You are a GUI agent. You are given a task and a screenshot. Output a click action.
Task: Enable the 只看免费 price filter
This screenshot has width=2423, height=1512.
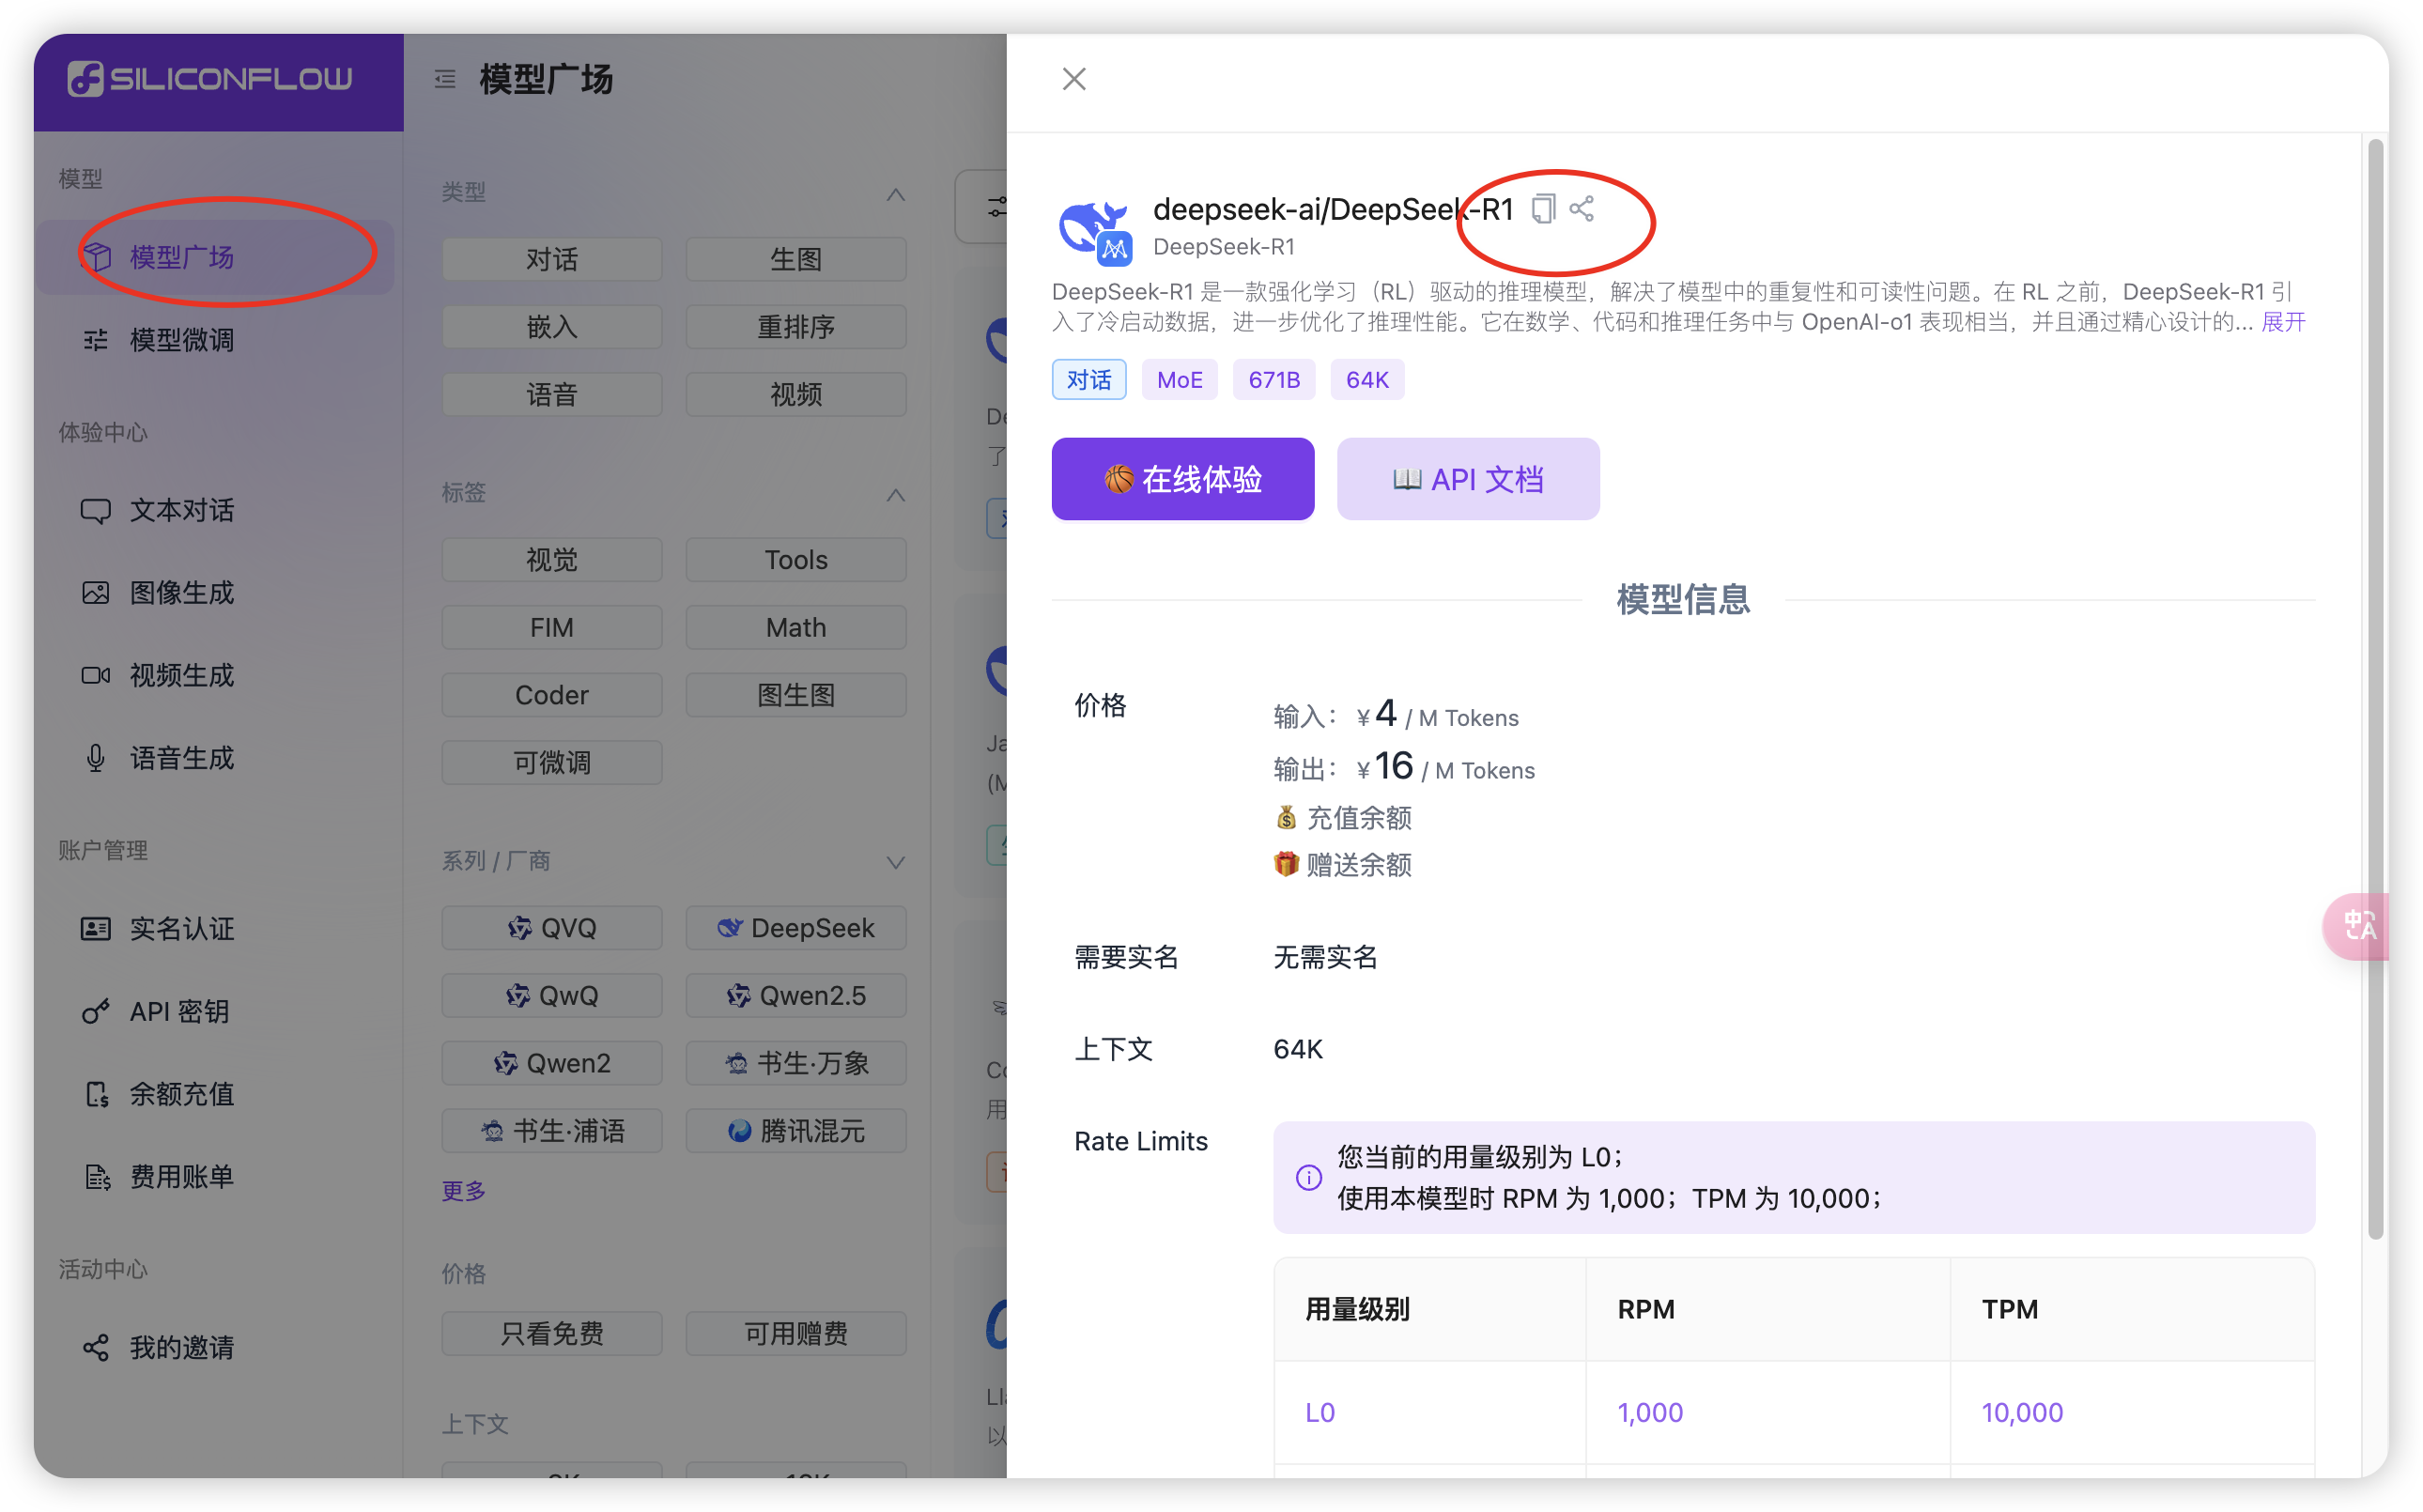point(552,1333)
